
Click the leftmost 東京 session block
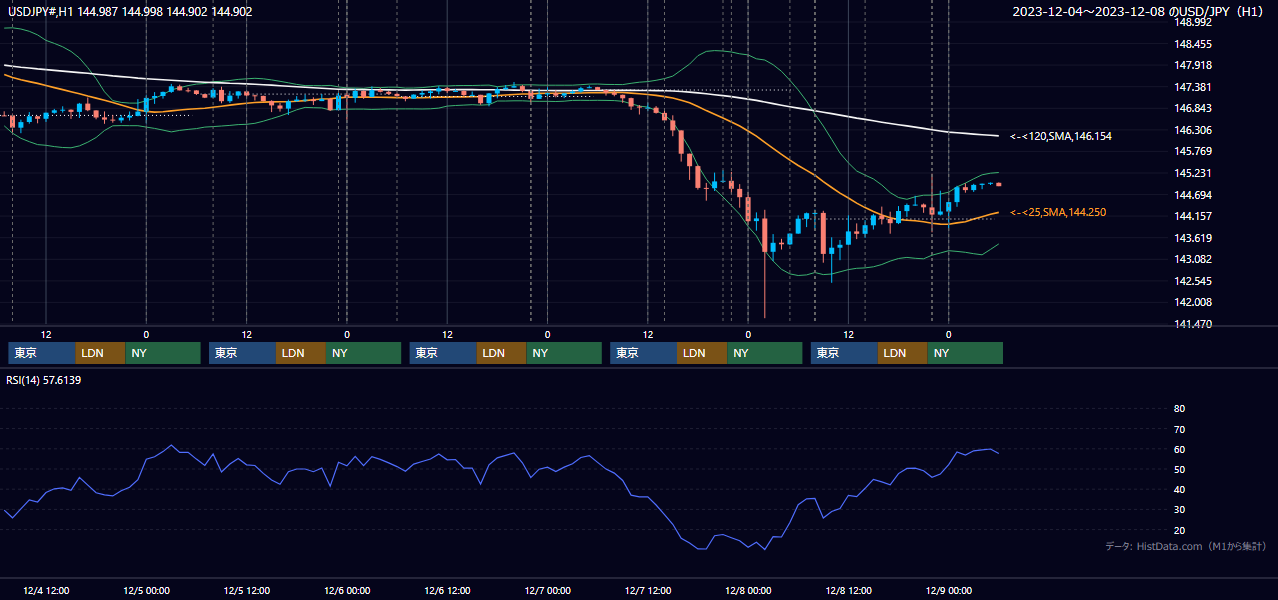(42, 353)
